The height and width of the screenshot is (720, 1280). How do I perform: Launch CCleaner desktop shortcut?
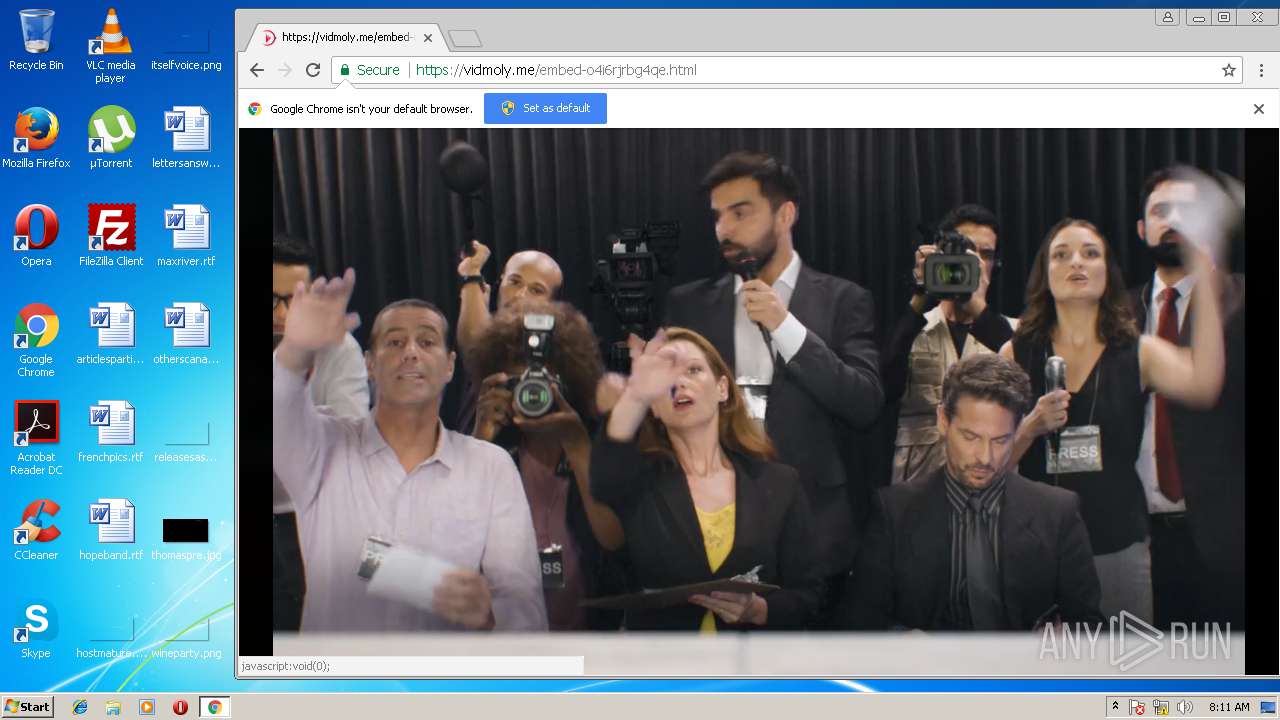point(36,530)
